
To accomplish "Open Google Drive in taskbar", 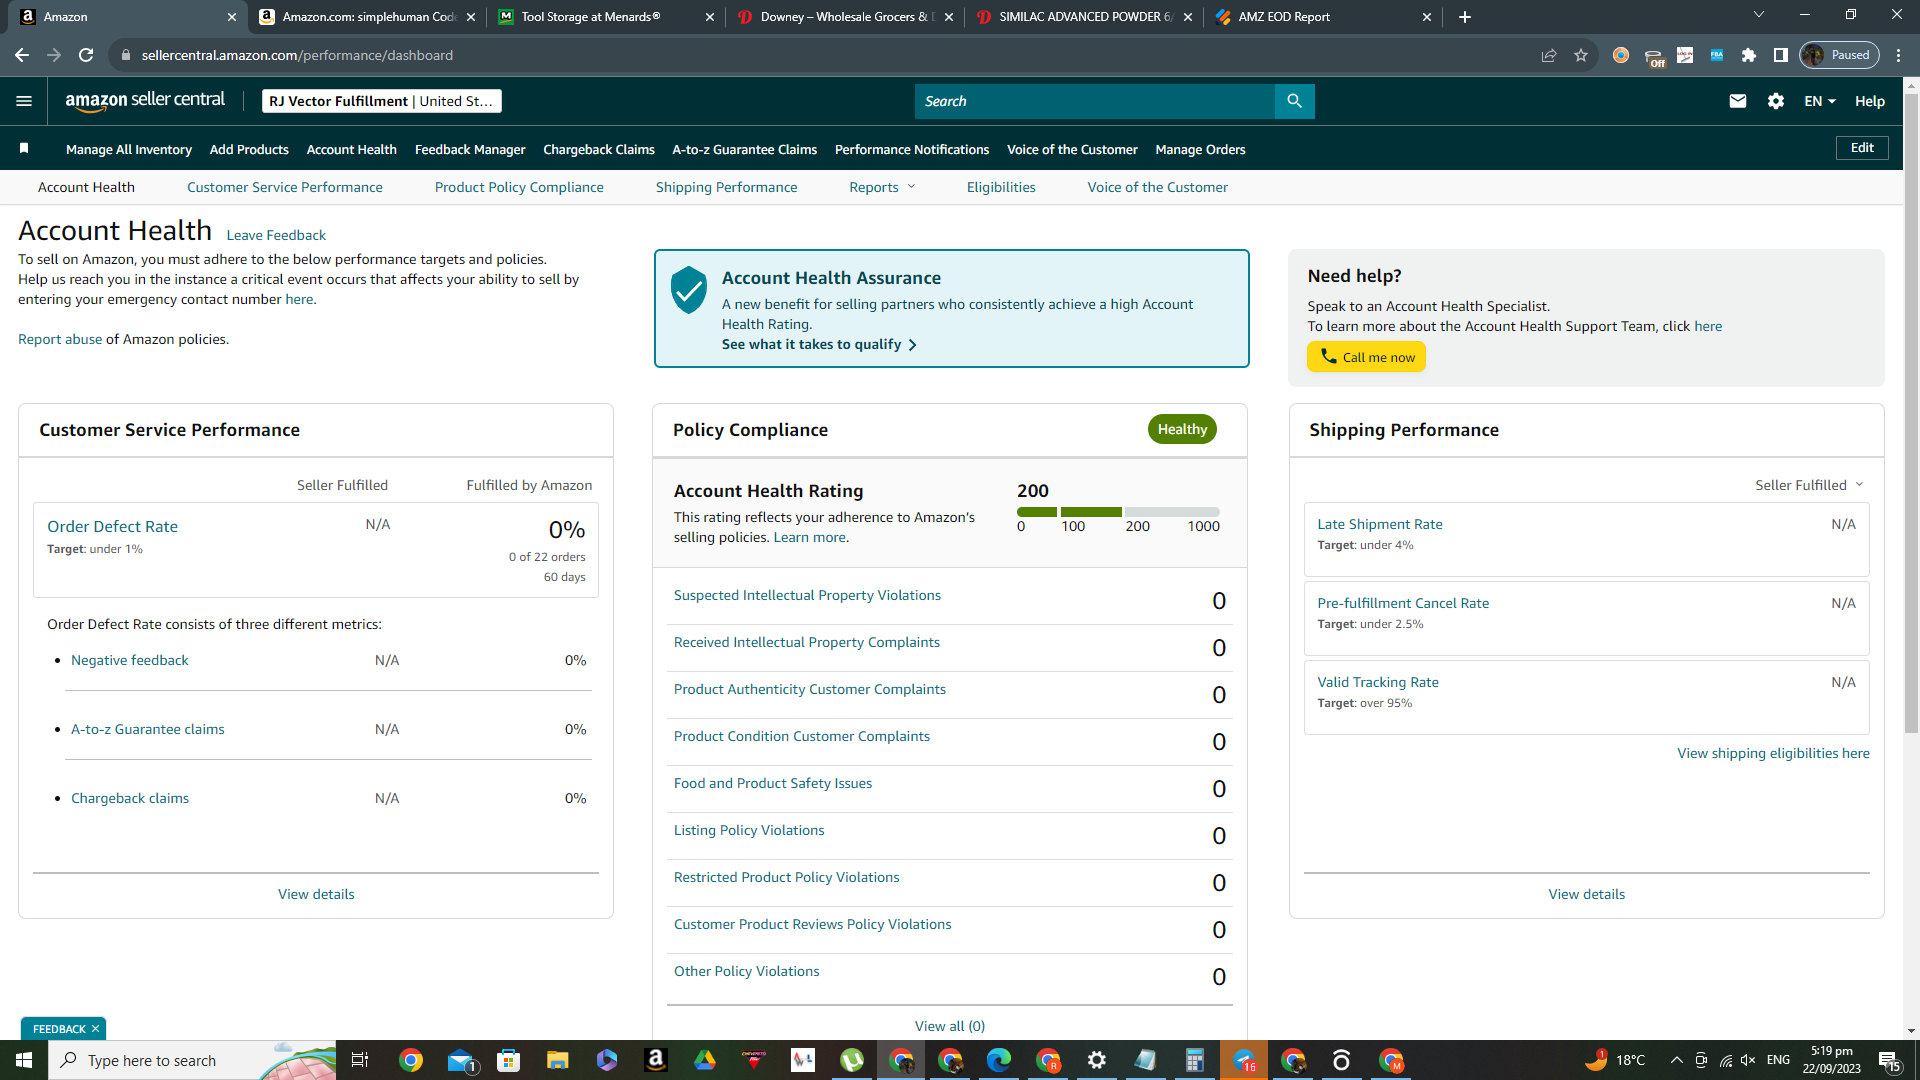I will tap(705, 1060).
